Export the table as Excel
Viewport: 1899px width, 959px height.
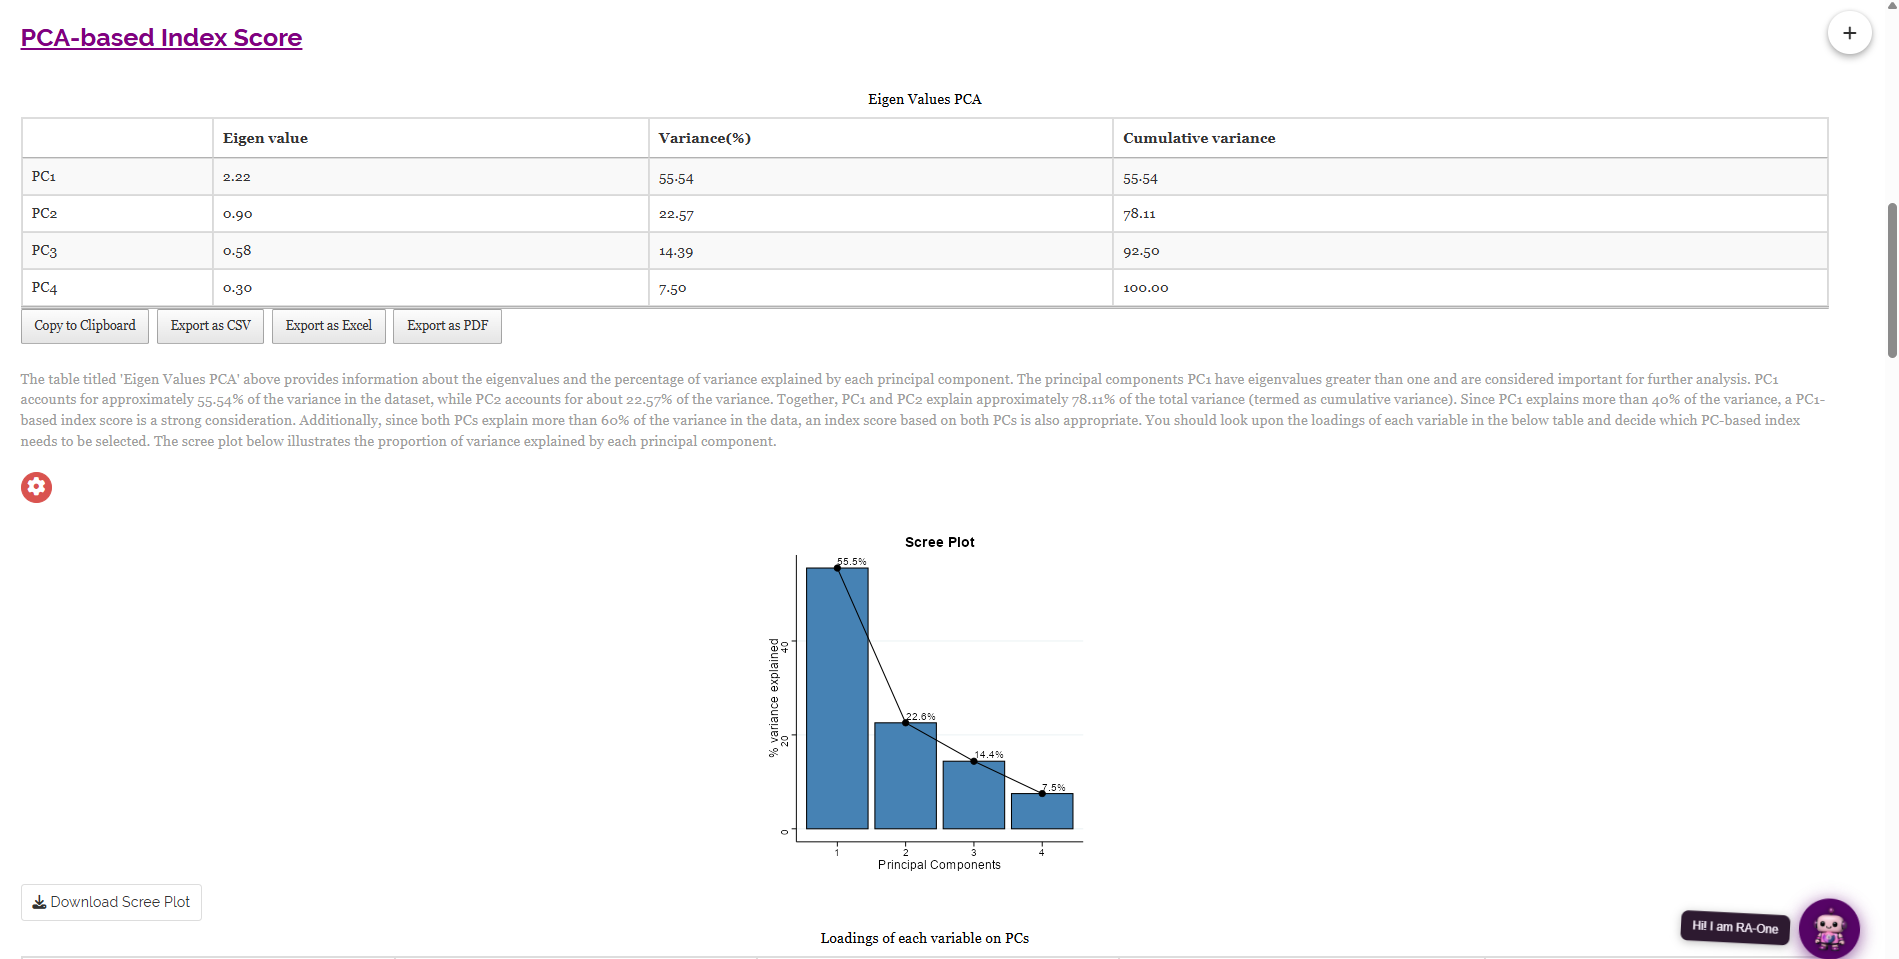coord(328,326)
